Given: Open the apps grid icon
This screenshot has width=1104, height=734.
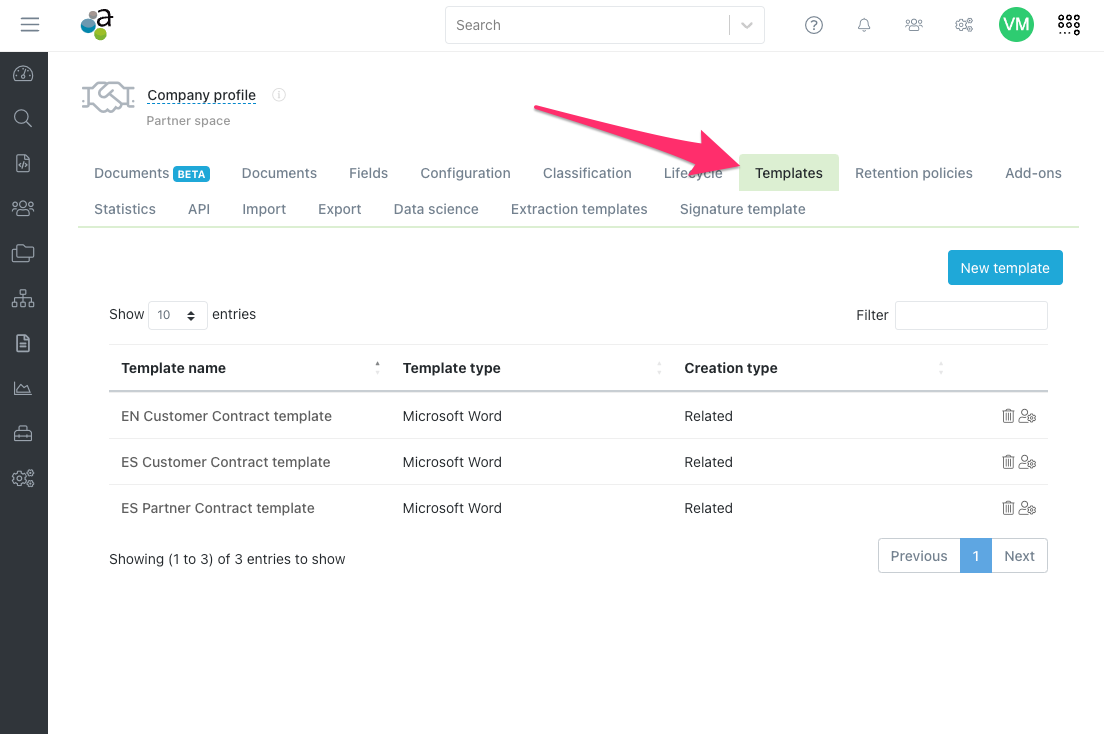Looking at the screenshot, I should click(1069, 25).
